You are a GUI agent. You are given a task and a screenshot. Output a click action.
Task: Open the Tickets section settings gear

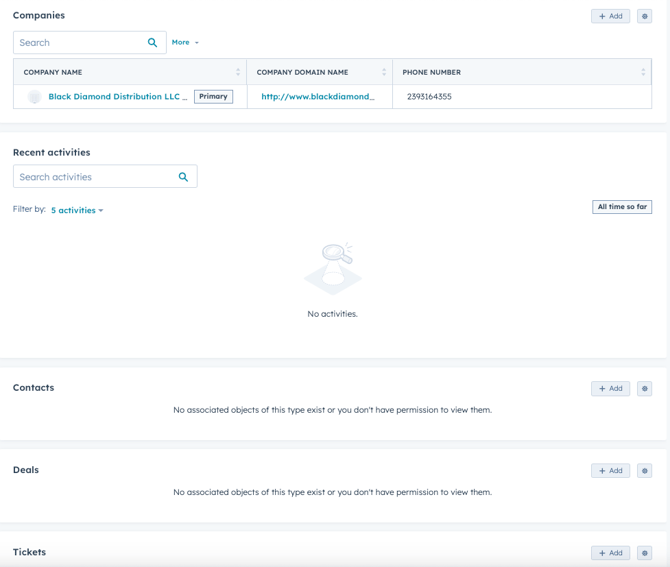(x=644, y=553)
